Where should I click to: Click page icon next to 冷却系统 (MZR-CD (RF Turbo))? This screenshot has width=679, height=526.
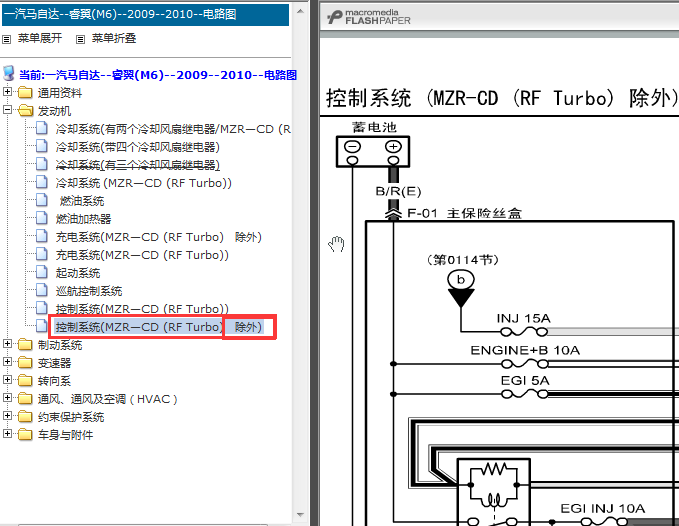coord(42,182)
